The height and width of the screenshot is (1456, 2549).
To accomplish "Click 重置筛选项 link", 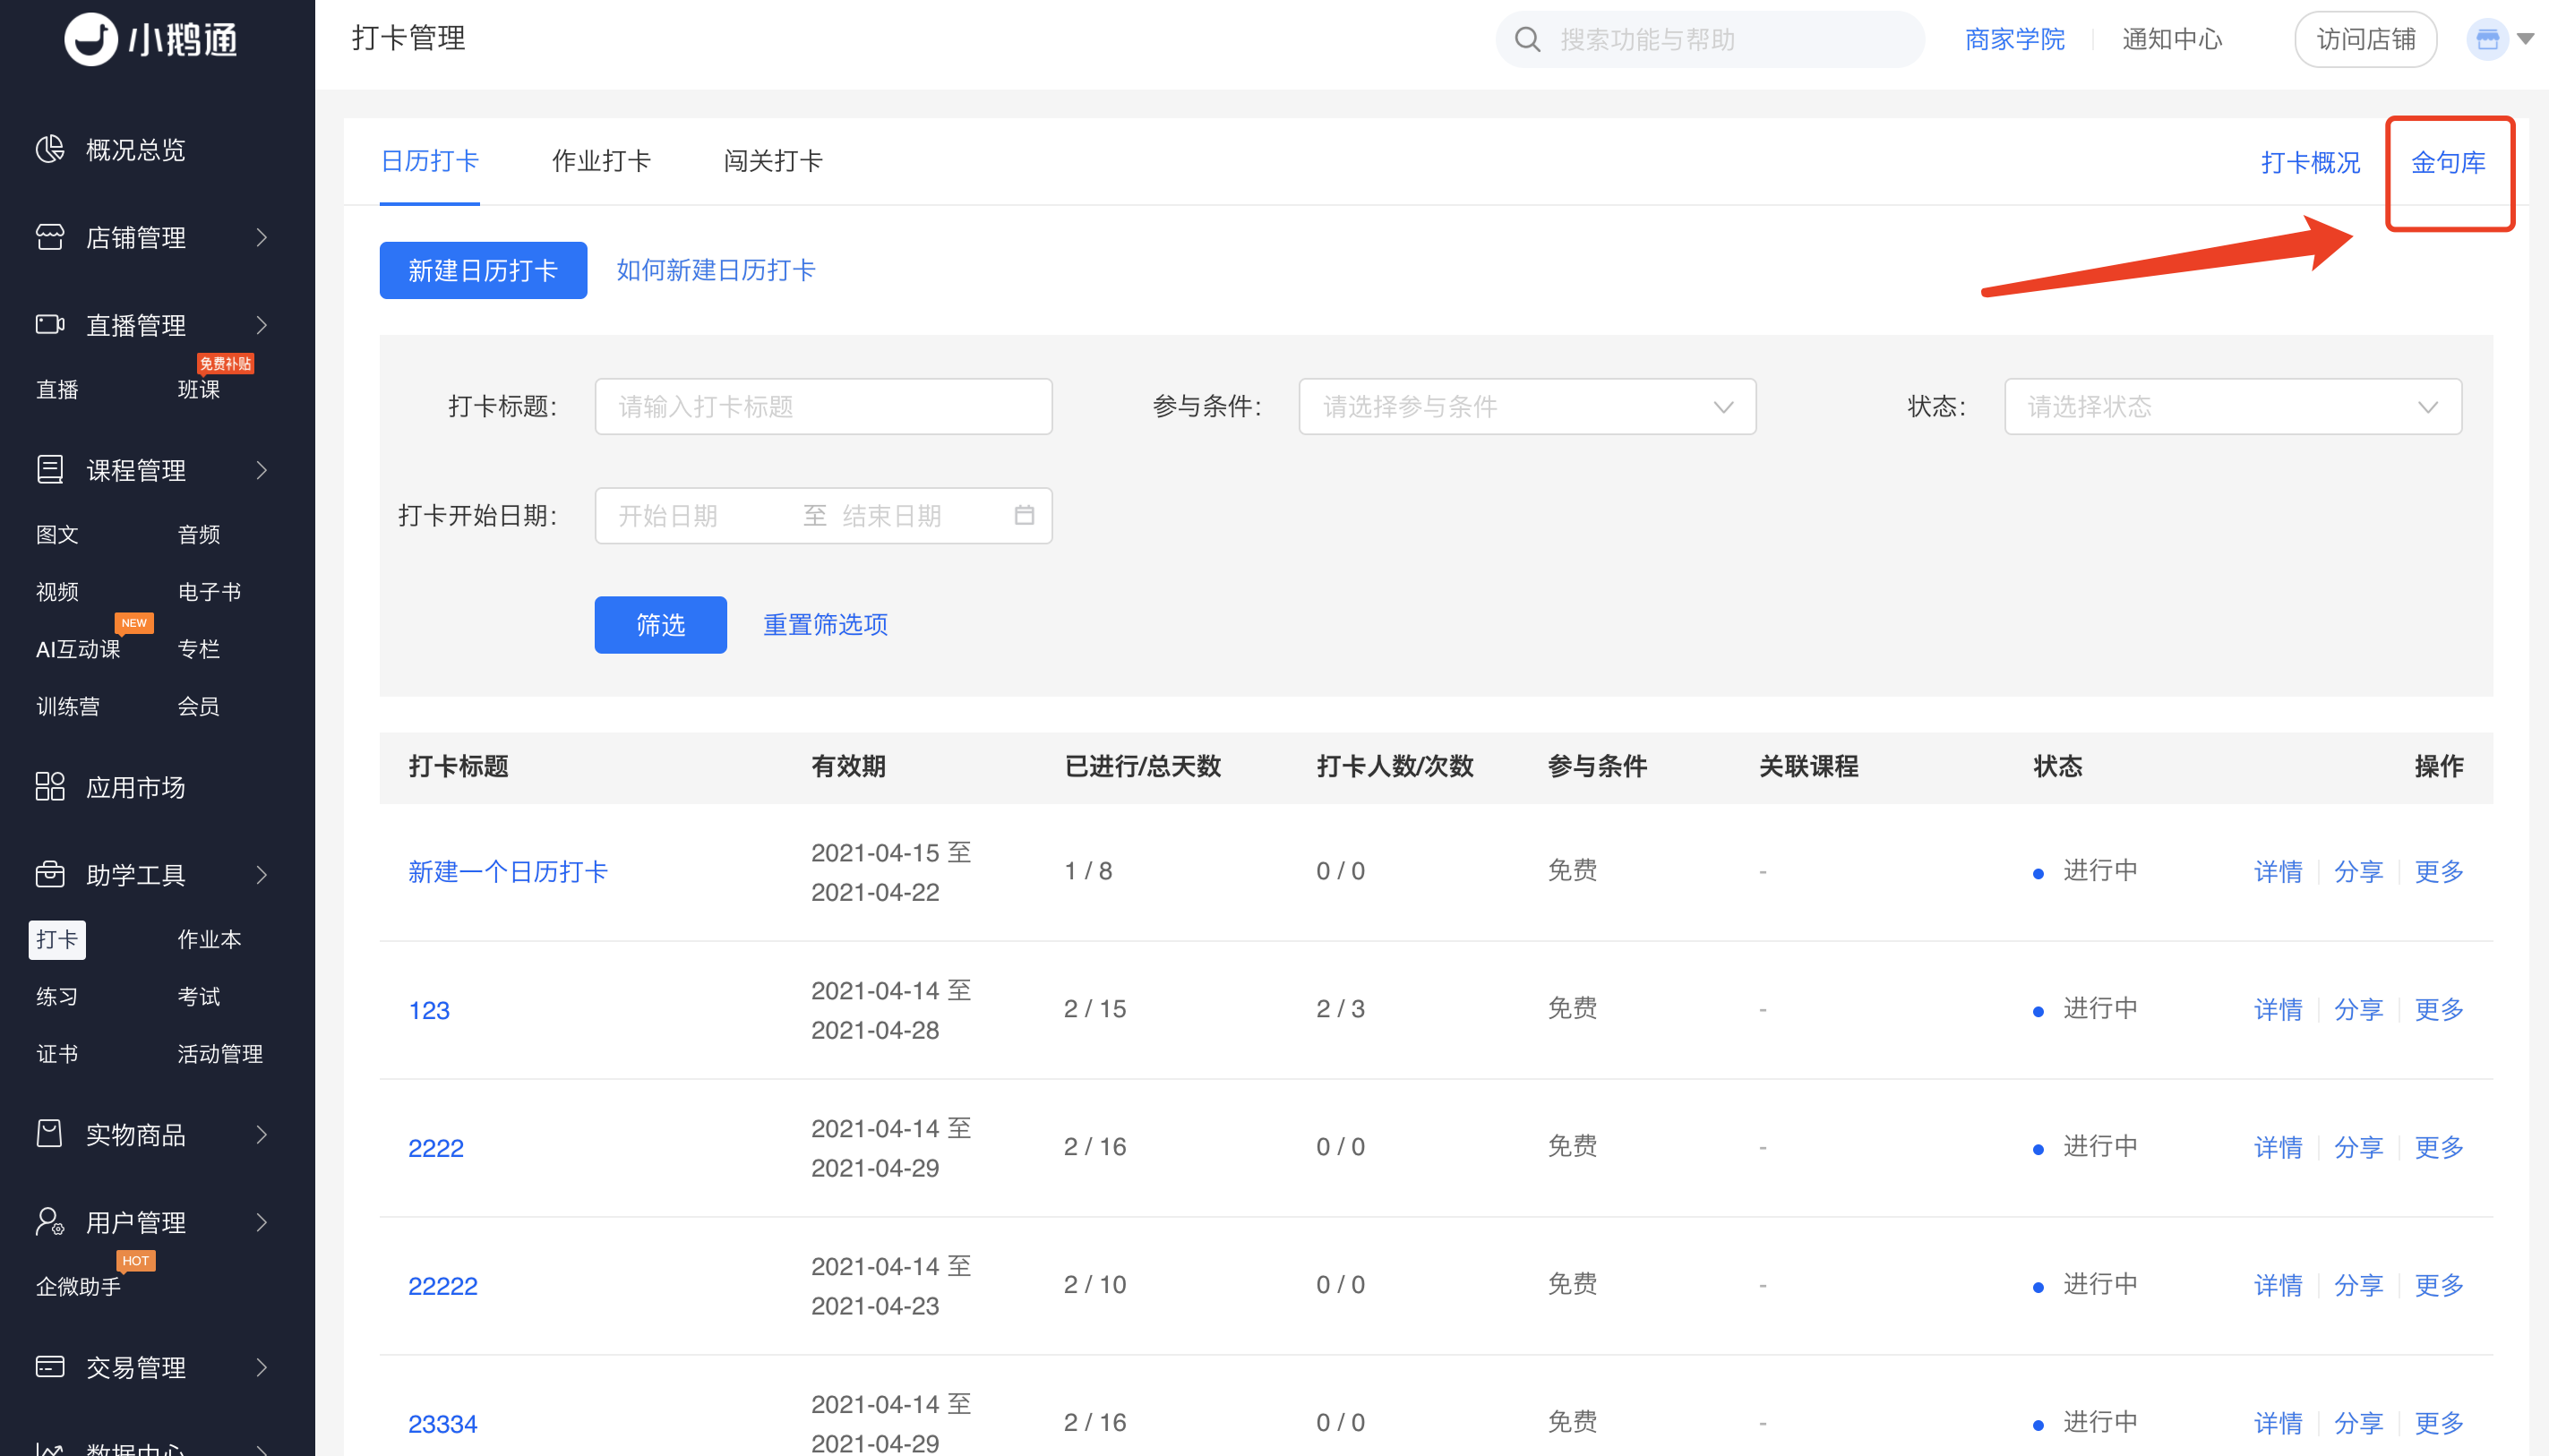I will tap(825, 625).
